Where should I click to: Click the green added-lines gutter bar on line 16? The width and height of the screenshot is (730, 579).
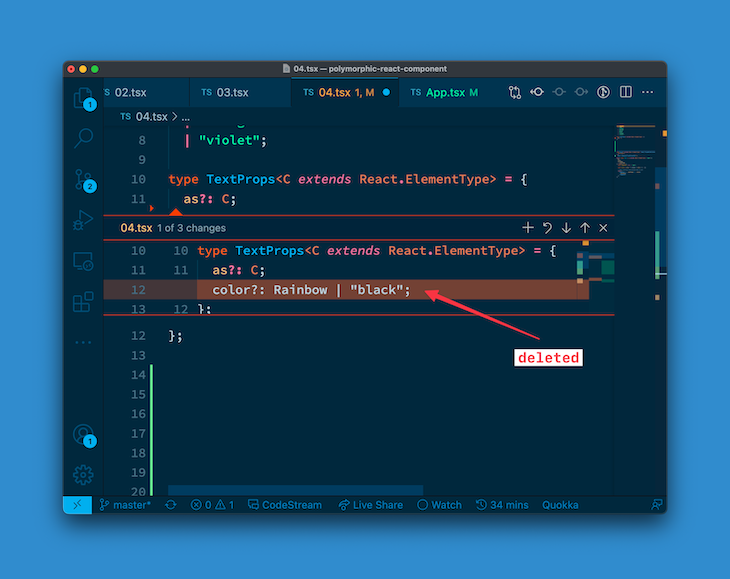[151, 414]
